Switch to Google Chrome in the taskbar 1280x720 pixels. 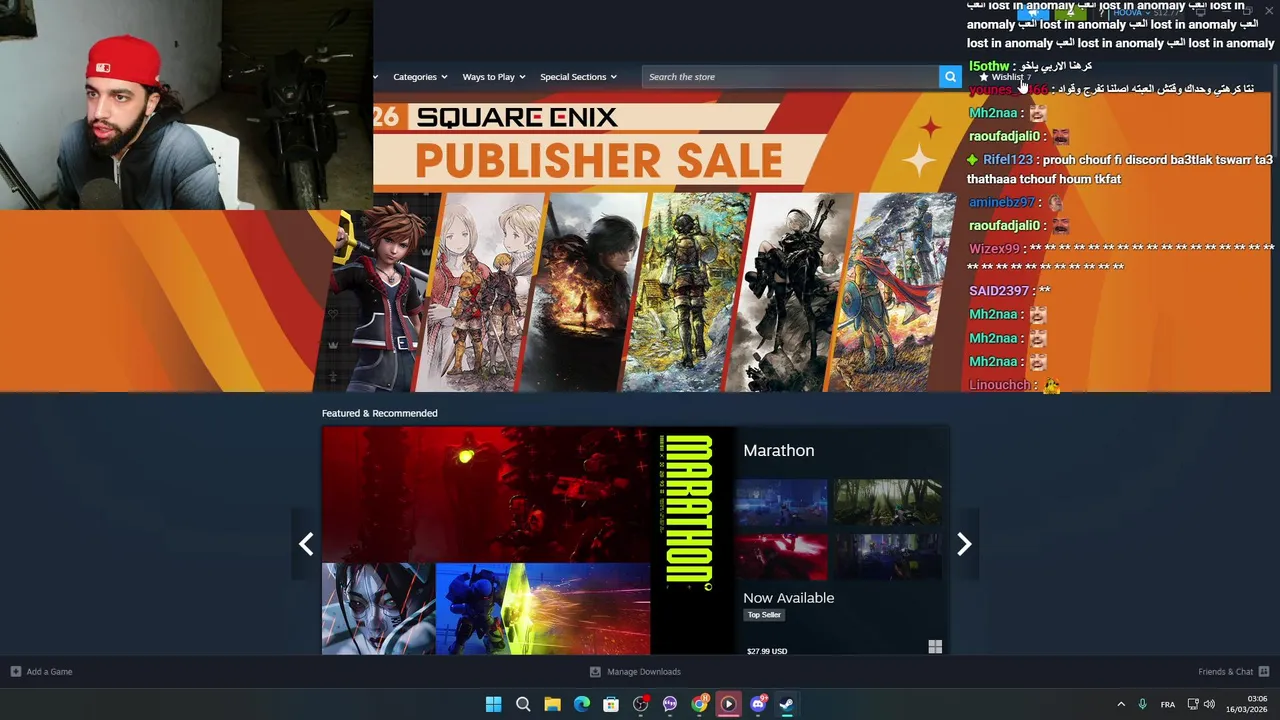pos(699,704)
